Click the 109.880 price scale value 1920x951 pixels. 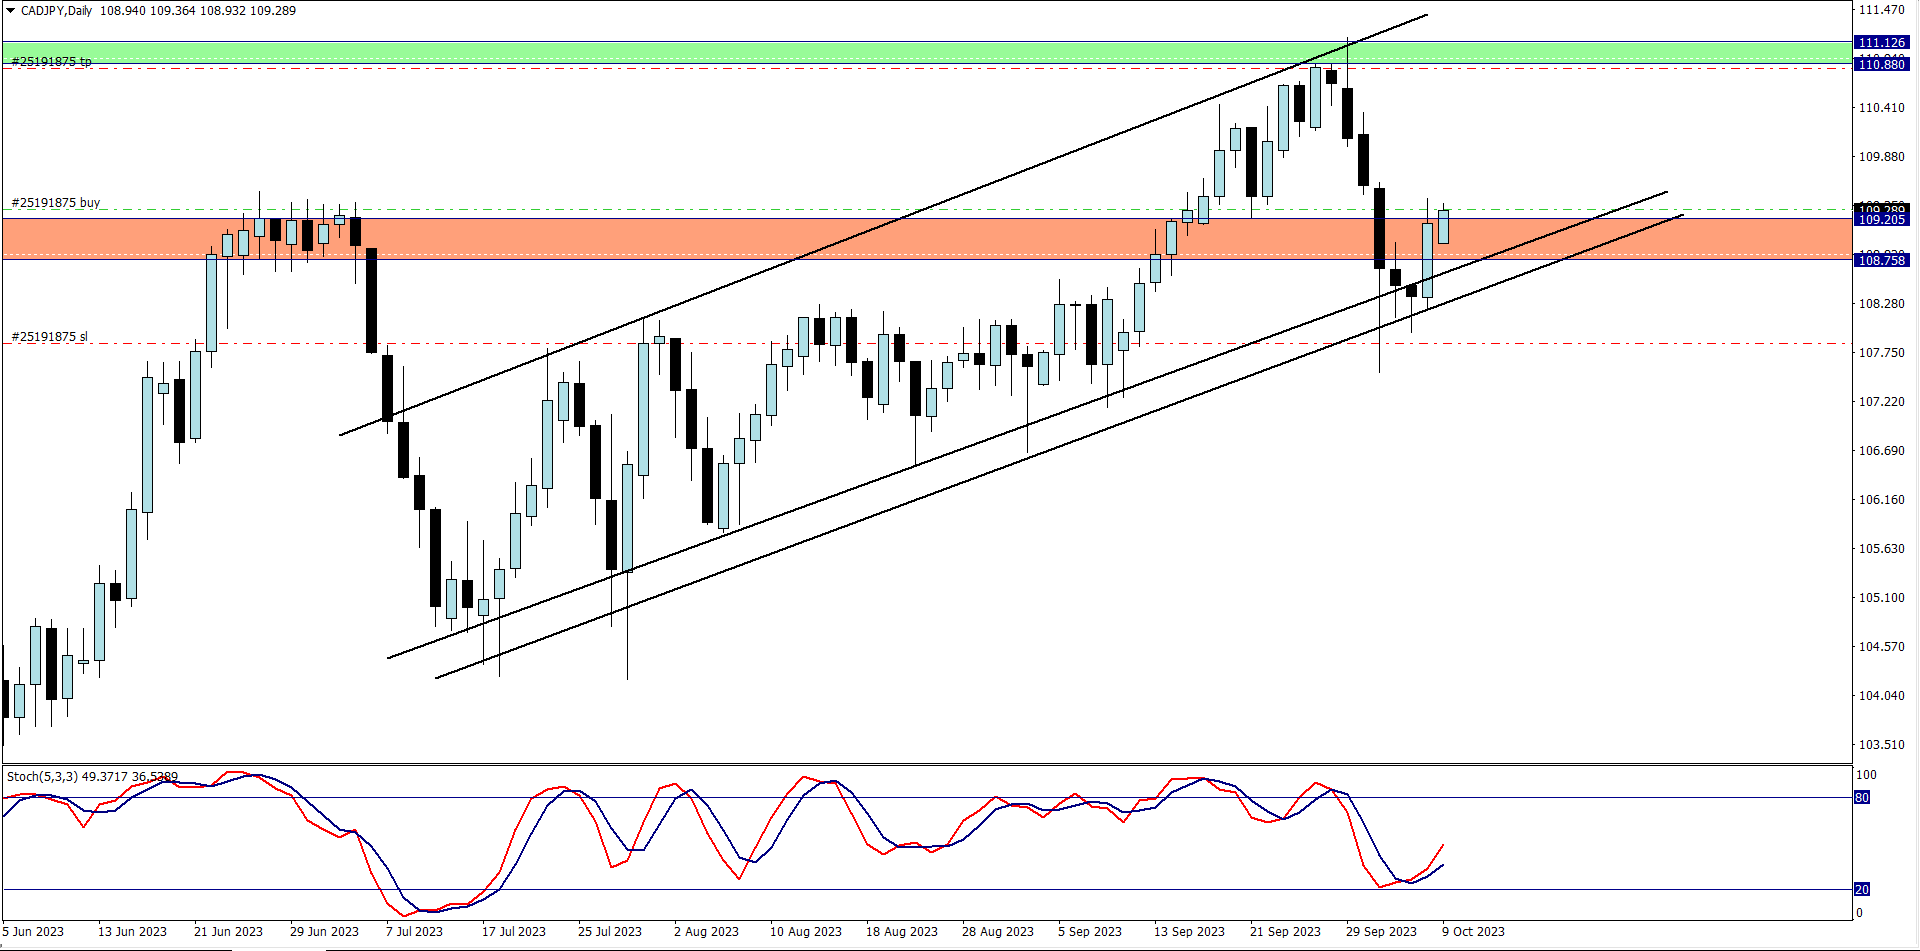pyautogui.click(x=1881, y=157)
